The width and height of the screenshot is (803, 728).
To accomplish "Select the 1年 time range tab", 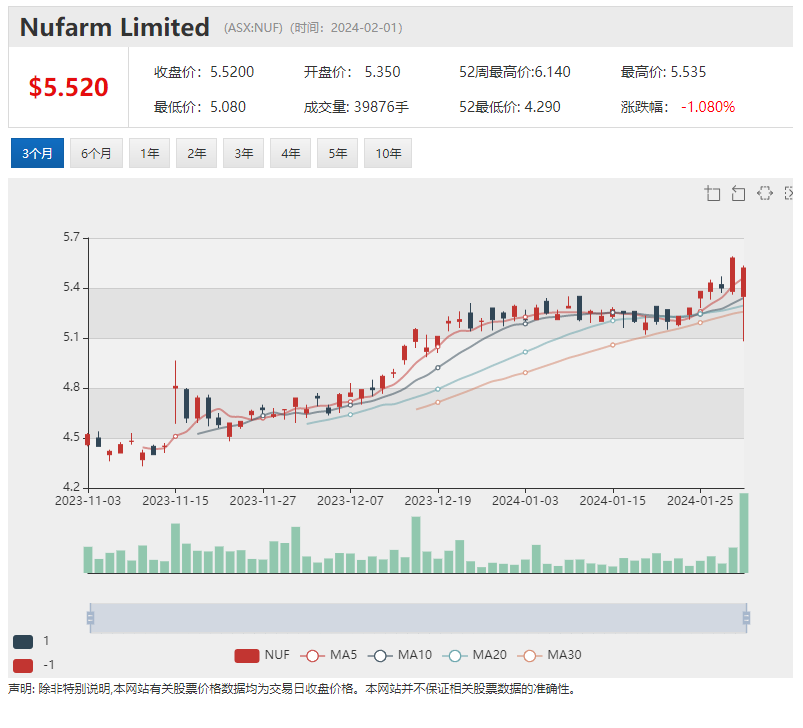I will click(150, 153).
